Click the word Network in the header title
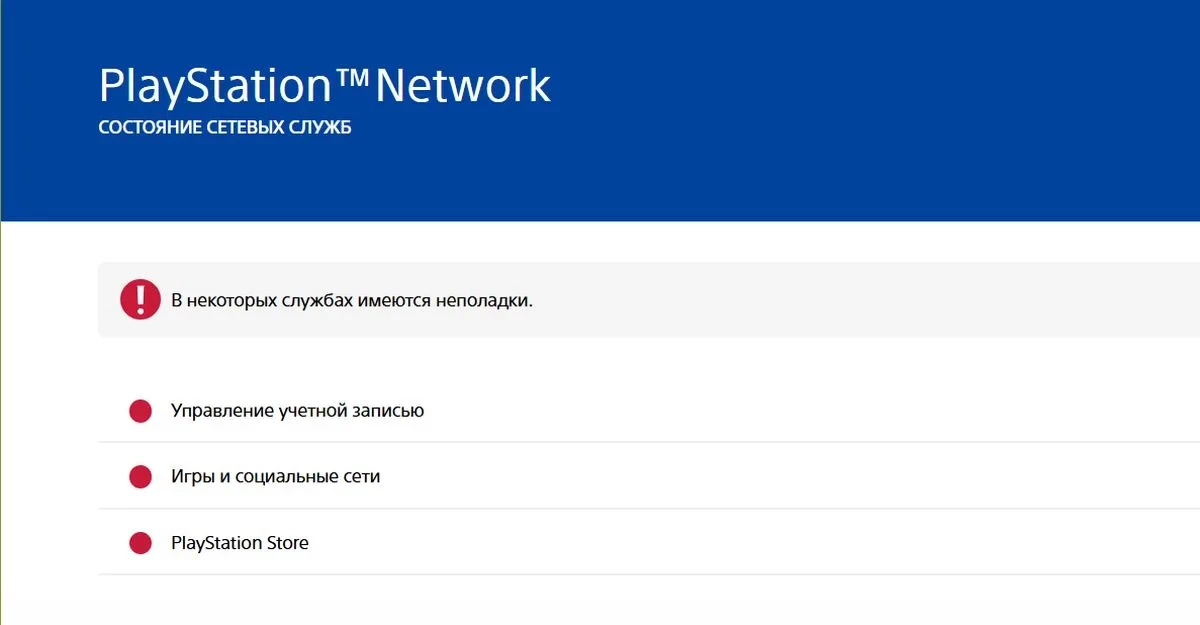The image size is (1200, 625). (x=462, y=87)
